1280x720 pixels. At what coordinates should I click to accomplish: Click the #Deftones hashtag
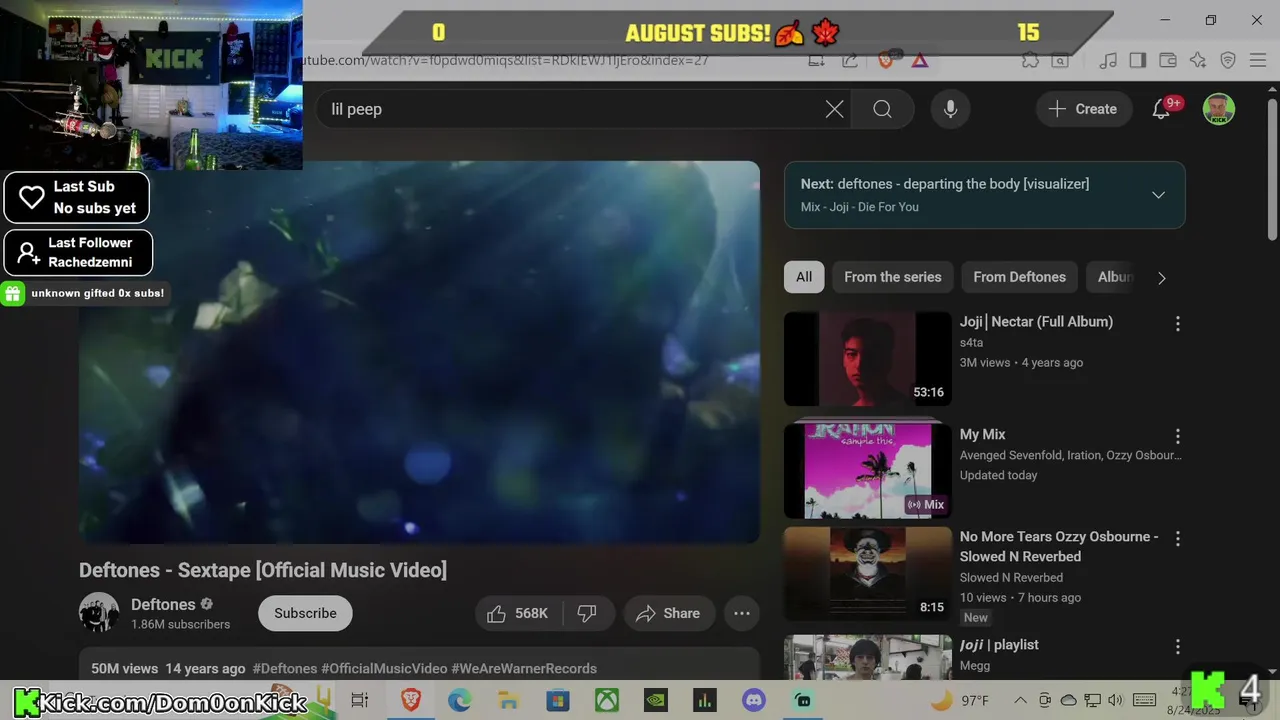285,668
